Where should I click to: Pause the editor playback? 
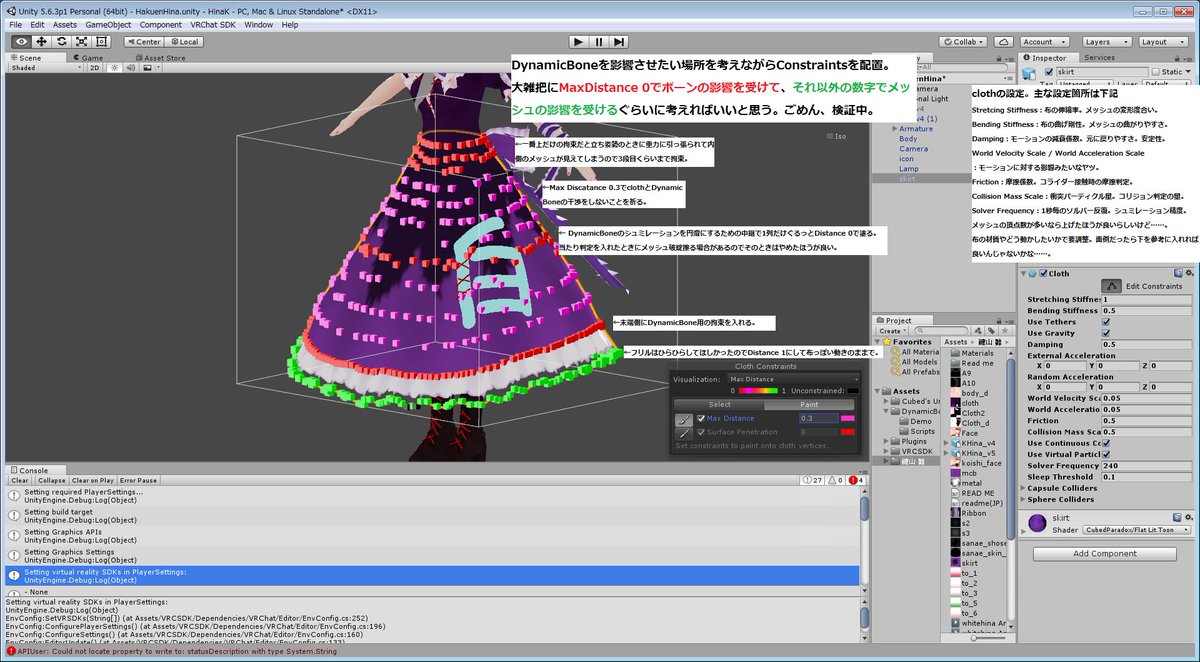(599, 42)
